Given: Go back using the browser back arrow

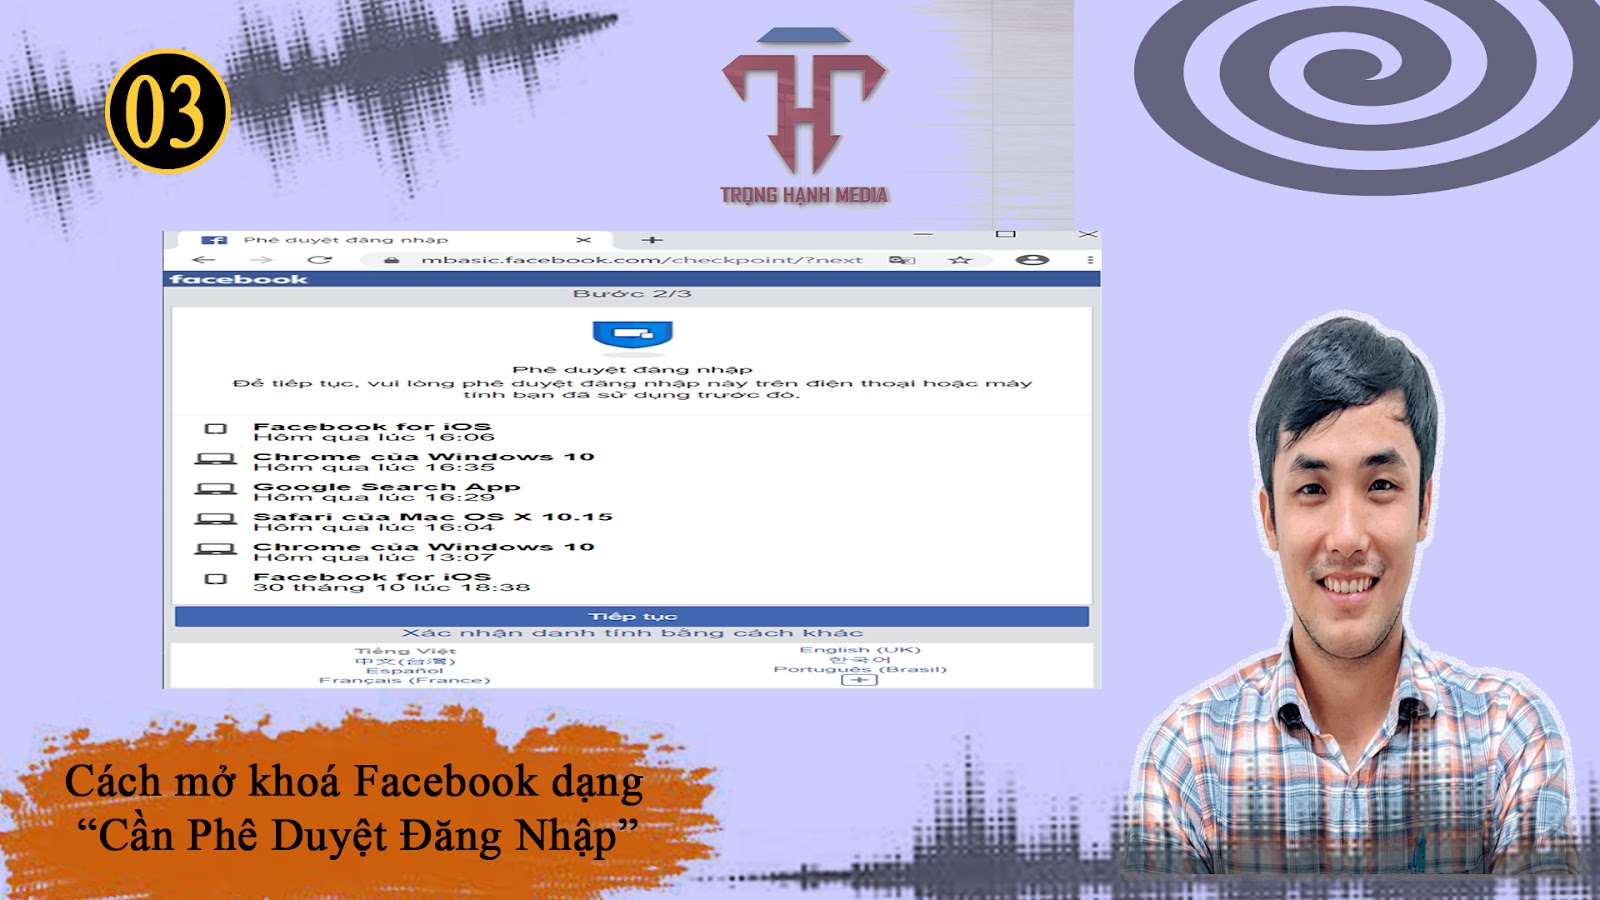Looking at the screenshot, I should click(x=204, y=260).
